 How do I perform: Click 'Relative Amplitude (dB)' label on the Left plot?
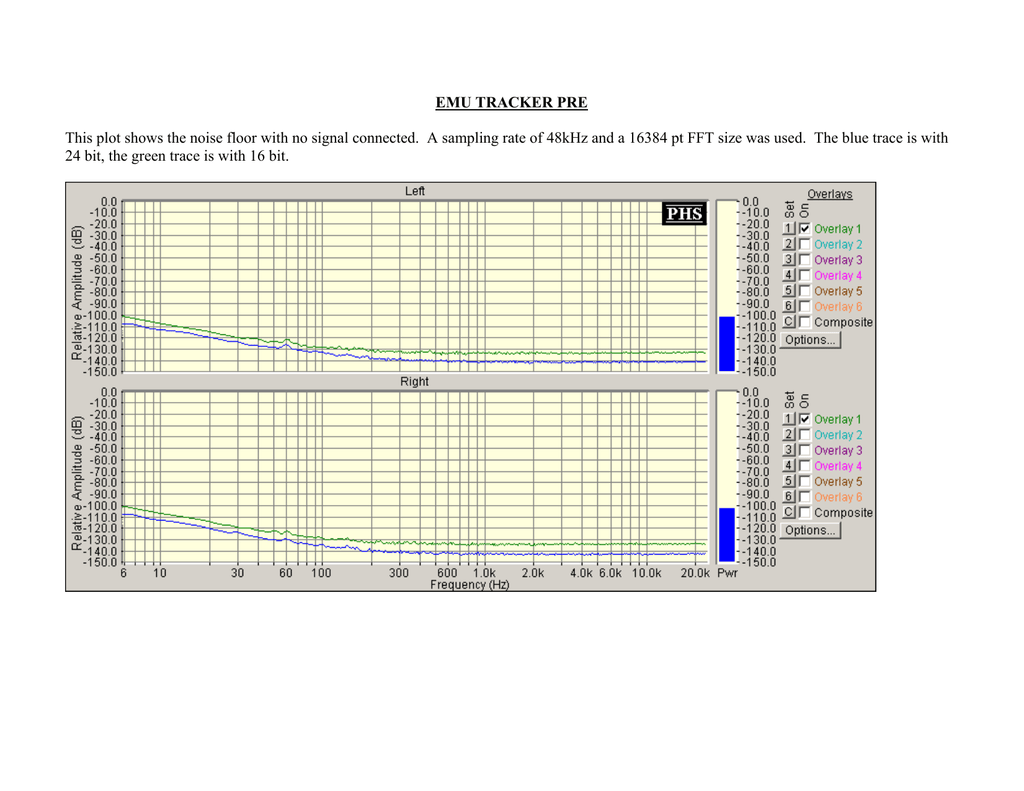pos(77,293)
